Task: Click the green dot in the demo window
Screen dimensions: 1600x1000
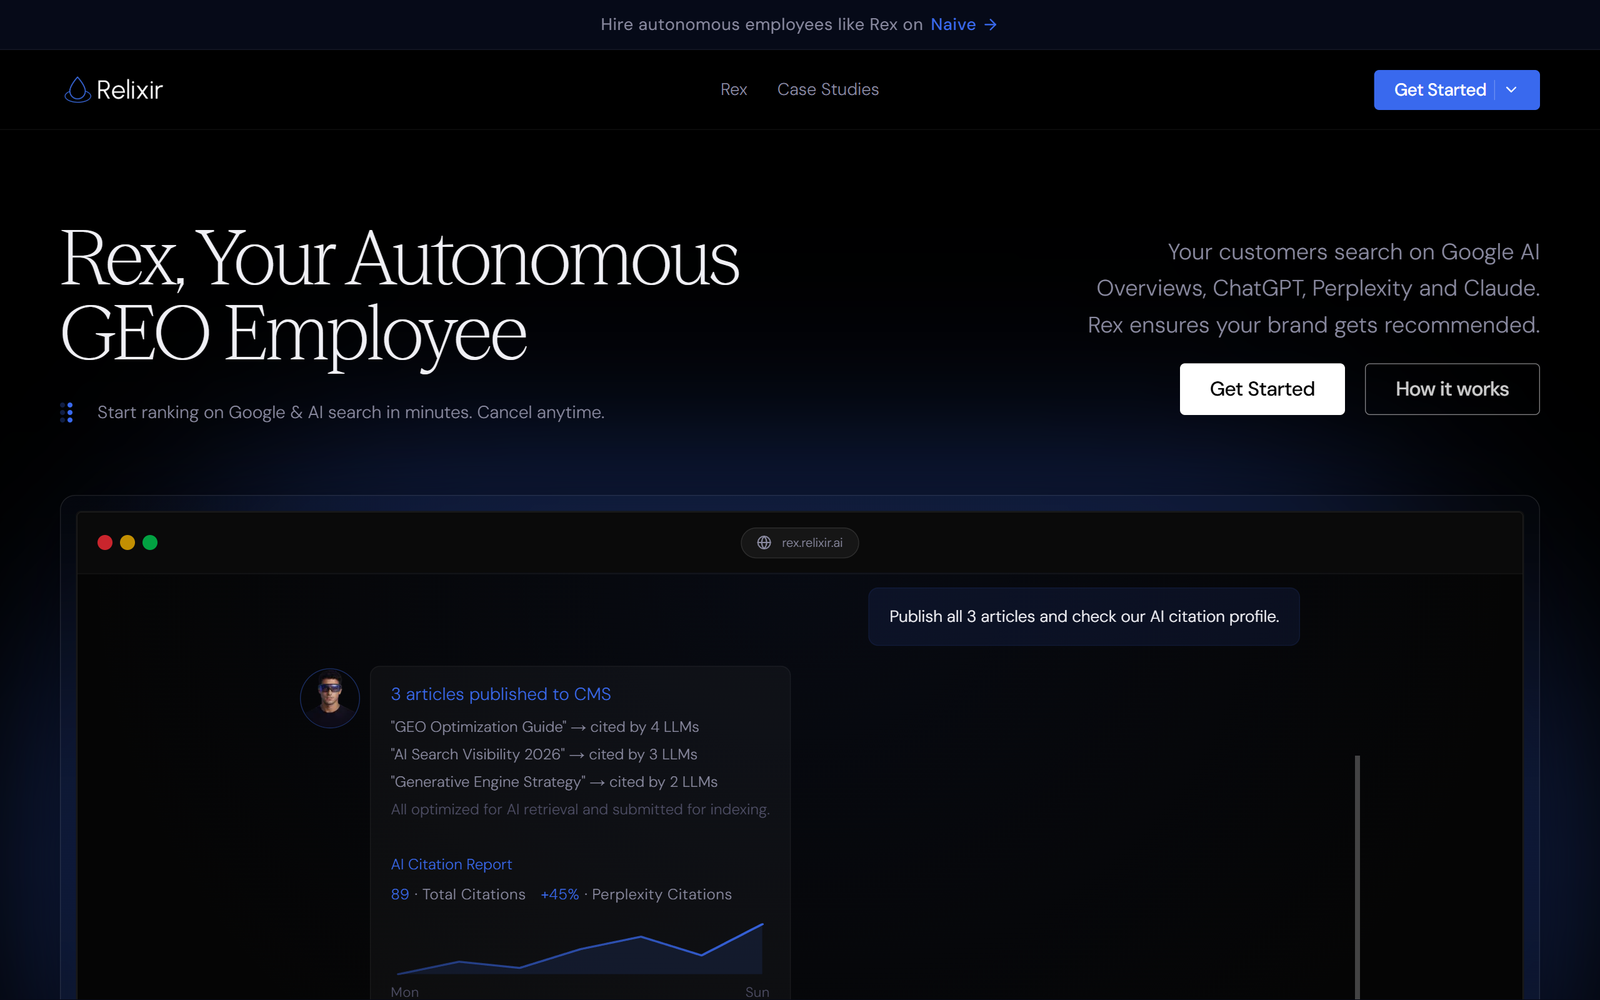Action: click(x=150, y=542)
